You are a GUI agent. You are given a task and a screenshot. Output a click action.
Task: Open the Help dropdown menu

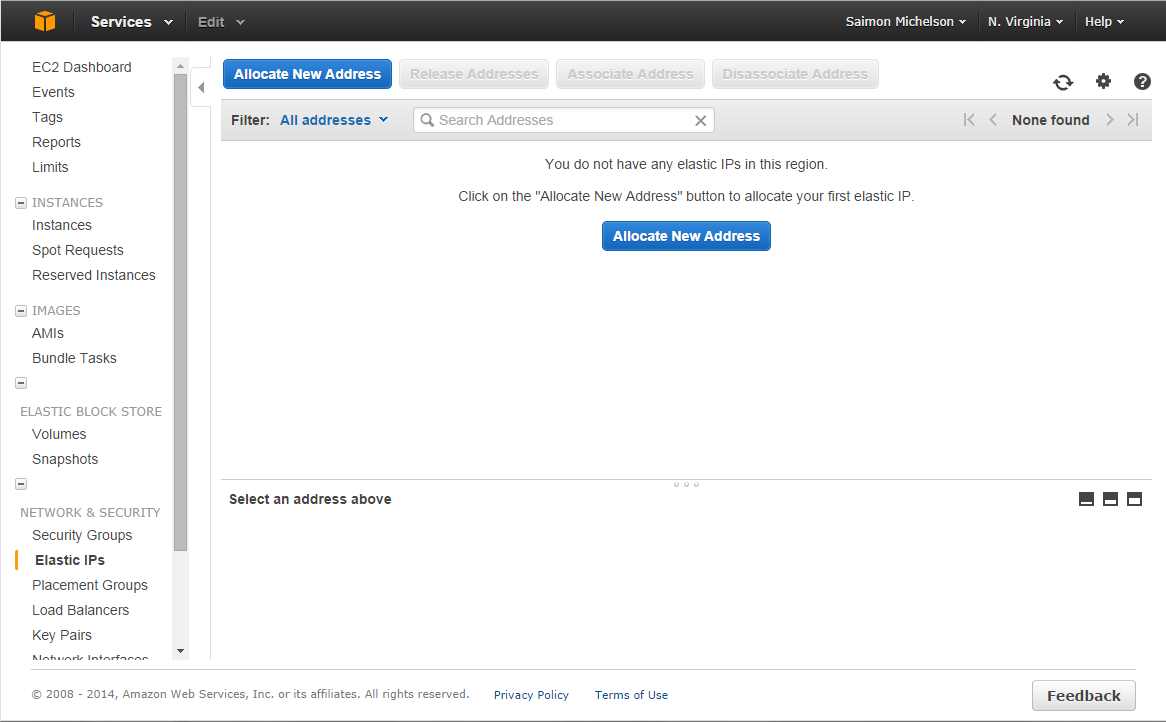[x=1104, y=22]
